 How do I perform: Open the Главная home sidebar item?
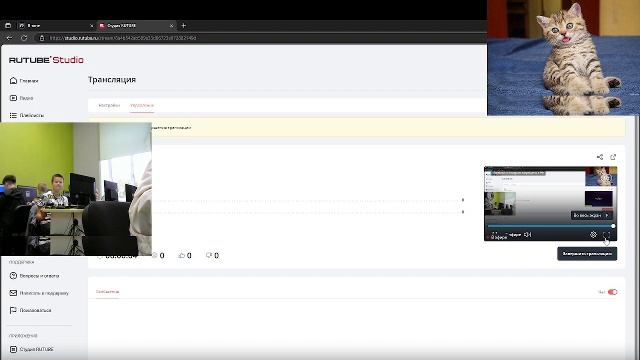coord(24,81)
